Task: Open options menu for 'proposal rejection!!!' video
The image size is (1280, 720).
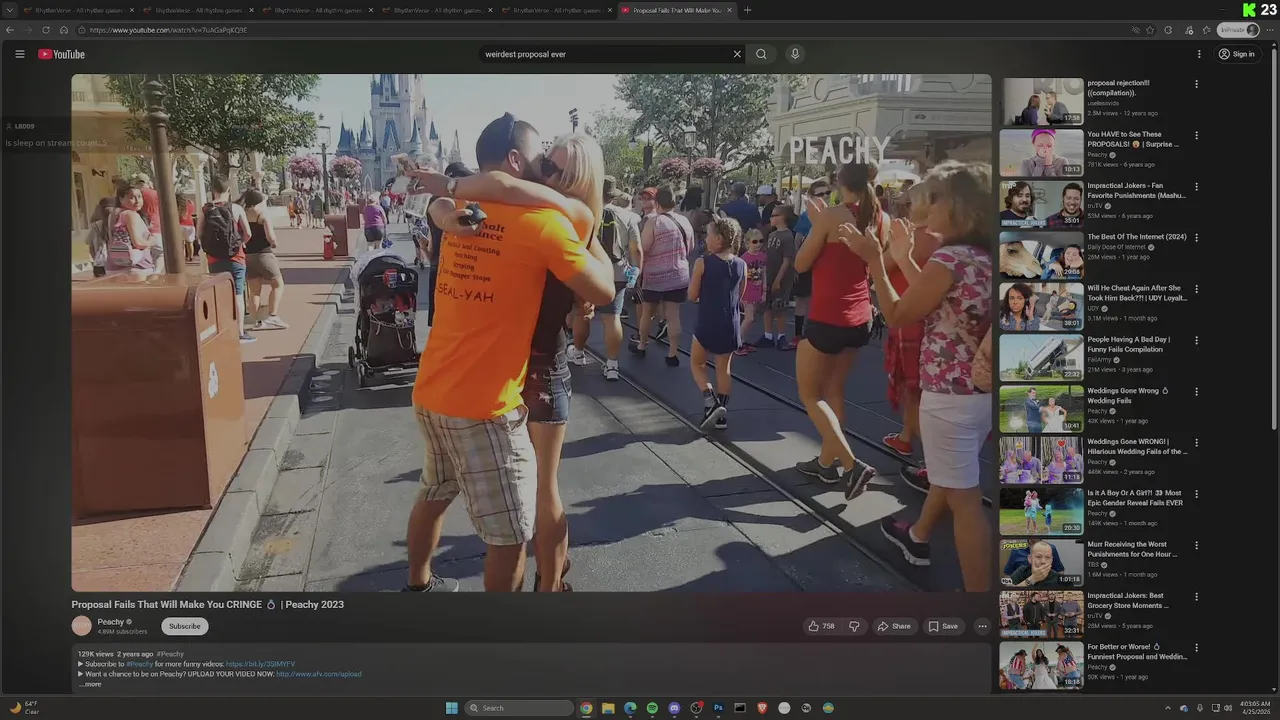Action: tap(1196, 84)
